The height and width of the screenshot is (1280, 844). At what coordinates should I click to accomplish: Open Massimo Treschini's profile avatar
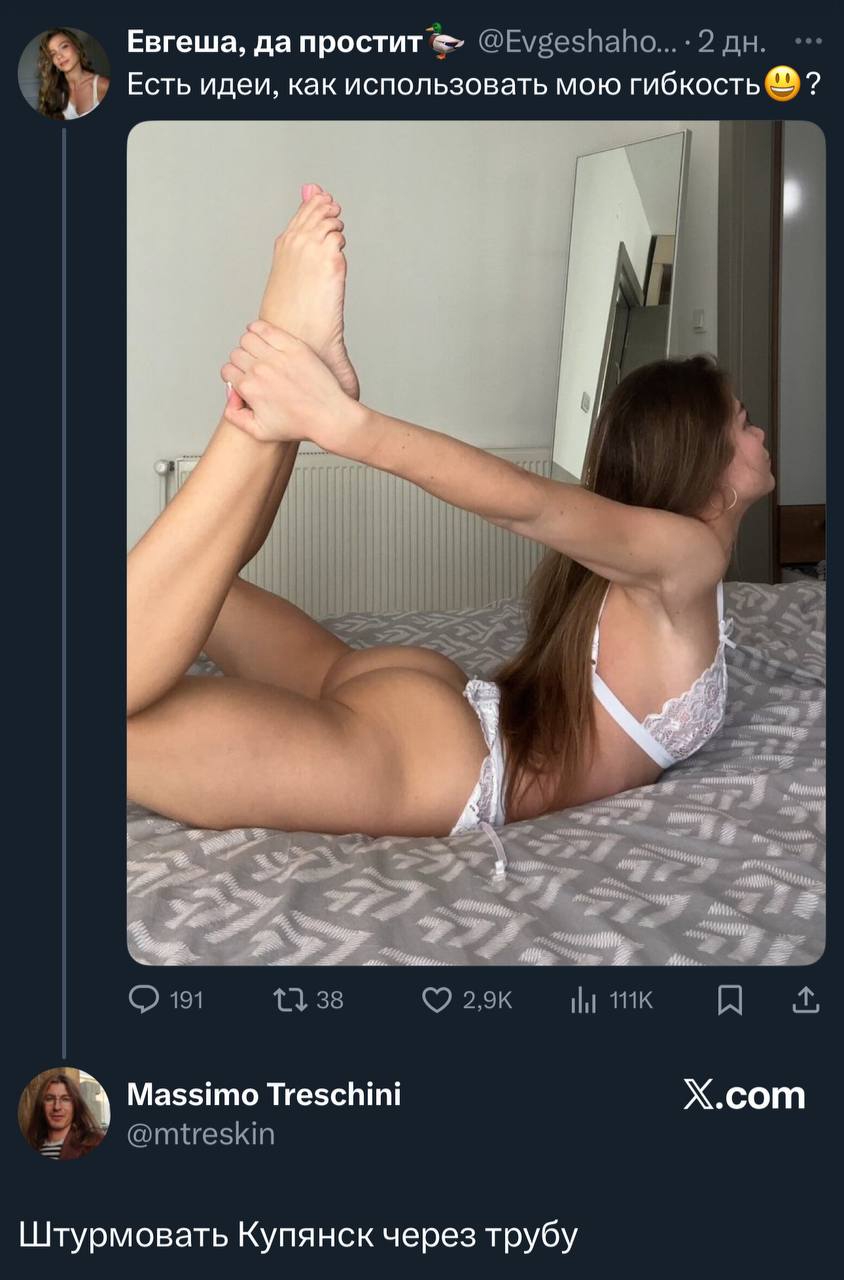coord(64,1113)
